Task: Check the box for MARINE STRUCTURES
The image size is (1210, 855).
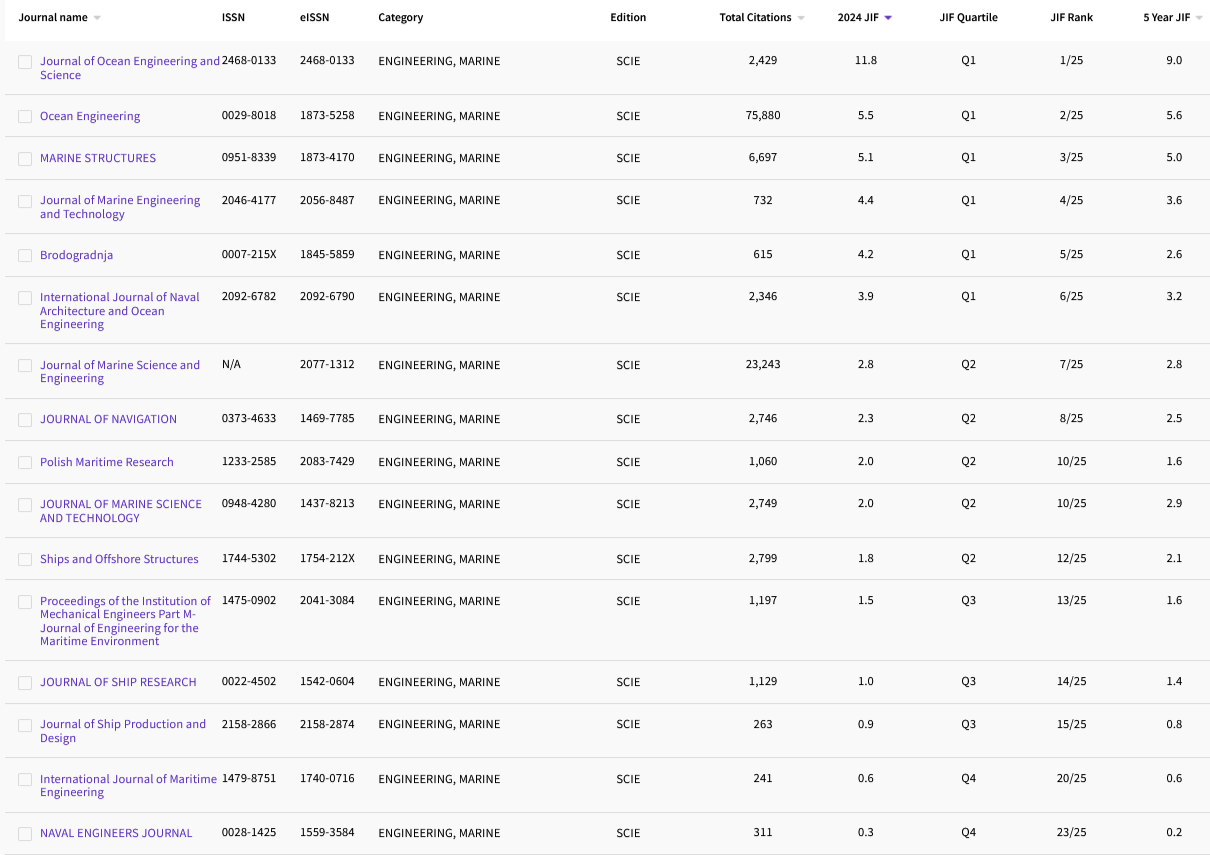Action: coord(25,159)
